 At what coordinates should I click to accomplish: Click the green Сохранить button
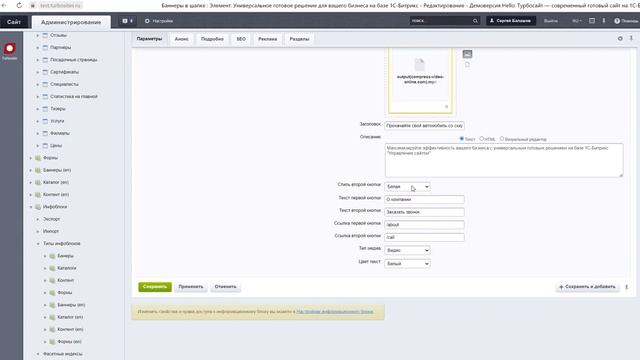pyautogui.click(x=155, y=287)
